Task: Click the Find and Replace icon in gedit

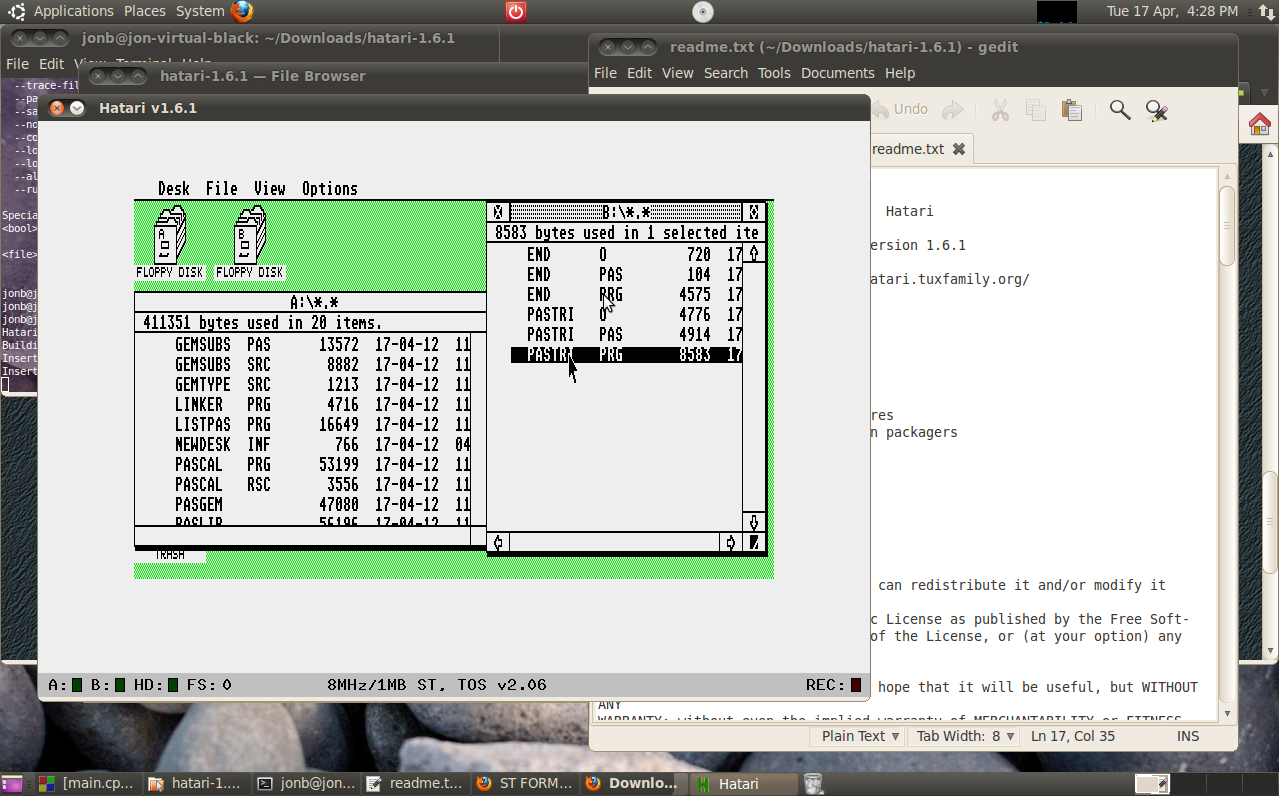Action: coord(1156,110)
